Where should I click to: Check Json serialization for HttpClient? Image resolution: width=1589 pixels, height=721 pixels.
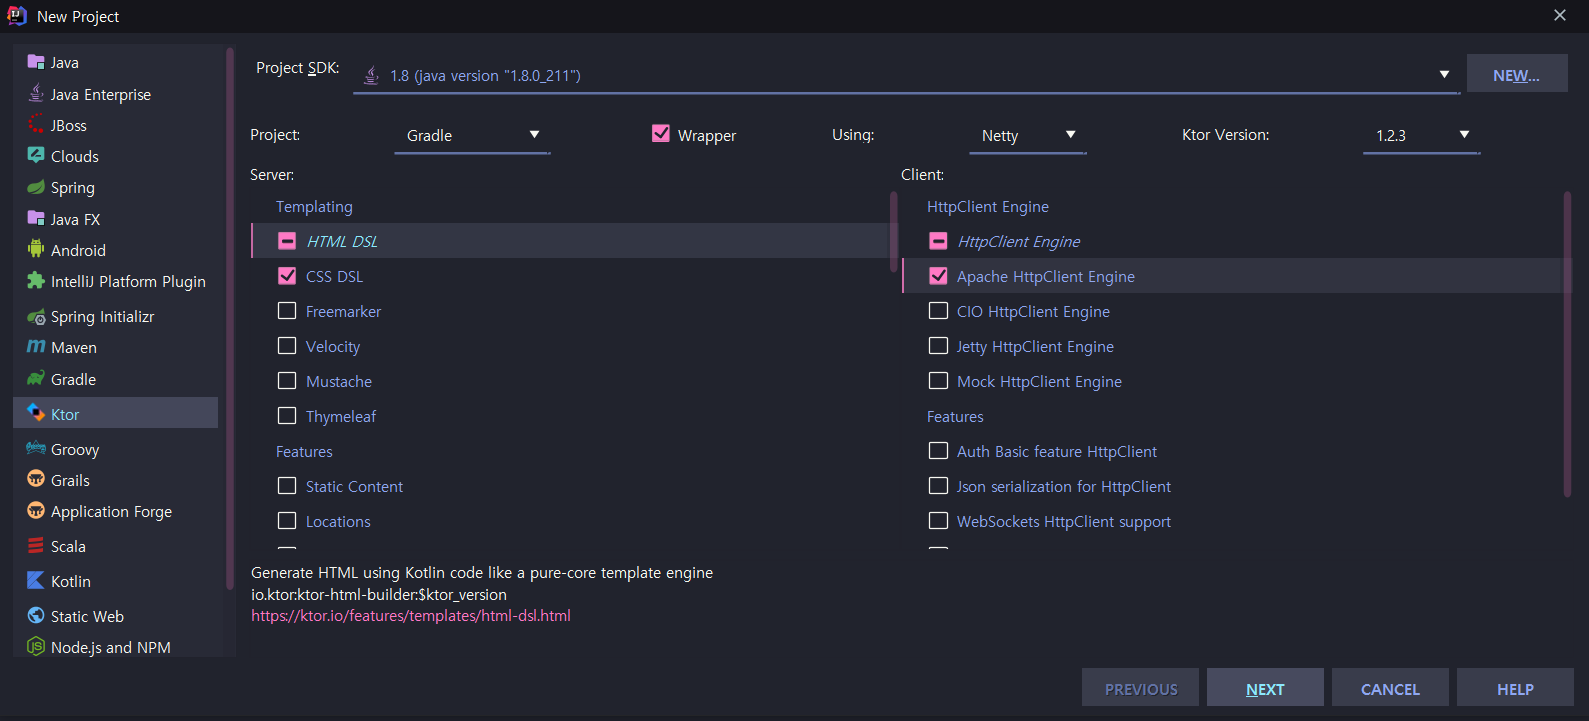[x=938, y=486]
